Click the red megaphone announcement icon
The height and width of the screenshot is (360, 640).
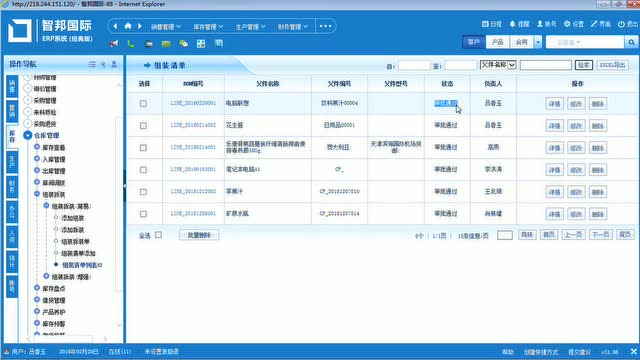(x=114, y=44)
